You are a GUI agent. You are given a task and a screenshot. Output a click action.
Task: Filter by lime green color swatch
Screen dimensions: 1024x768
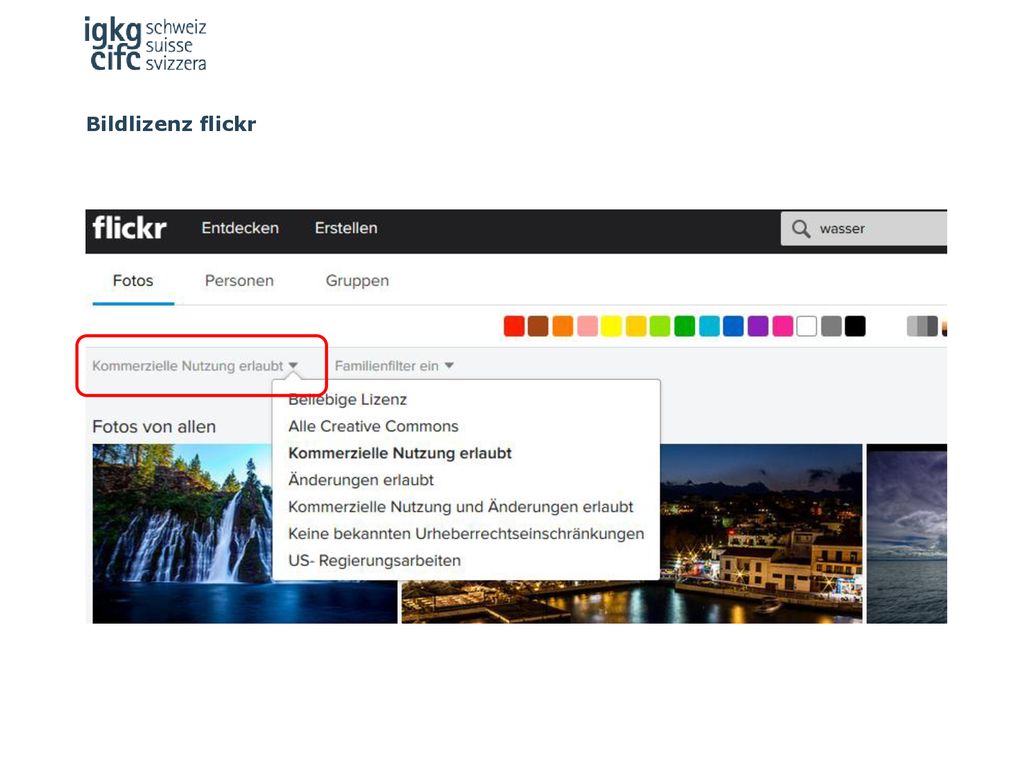tap(660, 326)
